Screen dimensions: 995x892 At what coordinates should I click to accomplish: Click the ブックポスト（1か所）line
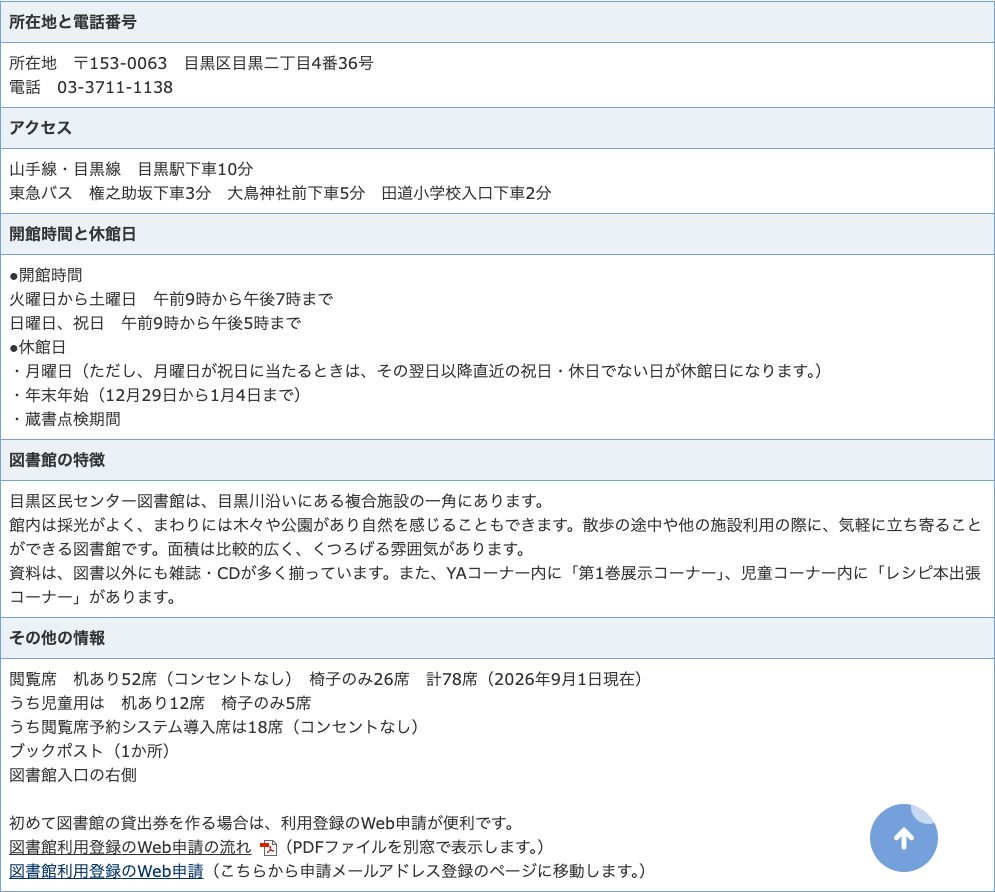click(89, 751)
